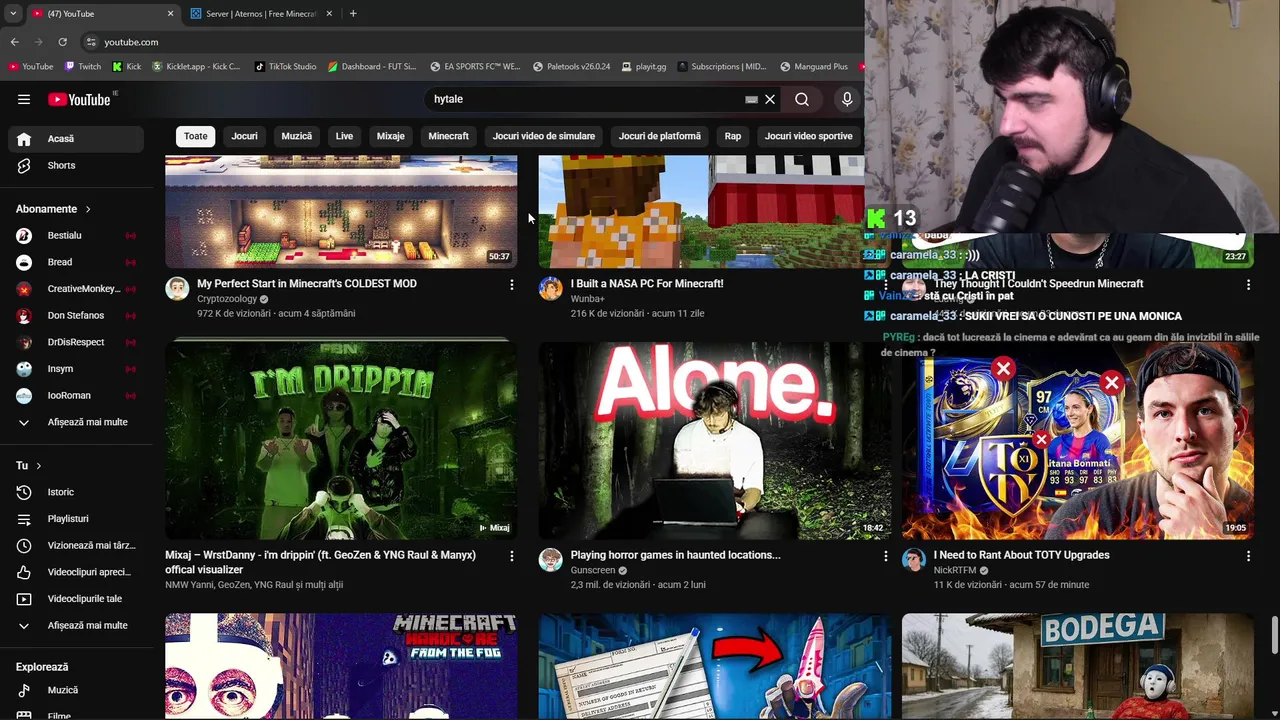Open the NickRTFM channel avatar
This screenshot has height=720, width=1280.
tap(914, 560)
